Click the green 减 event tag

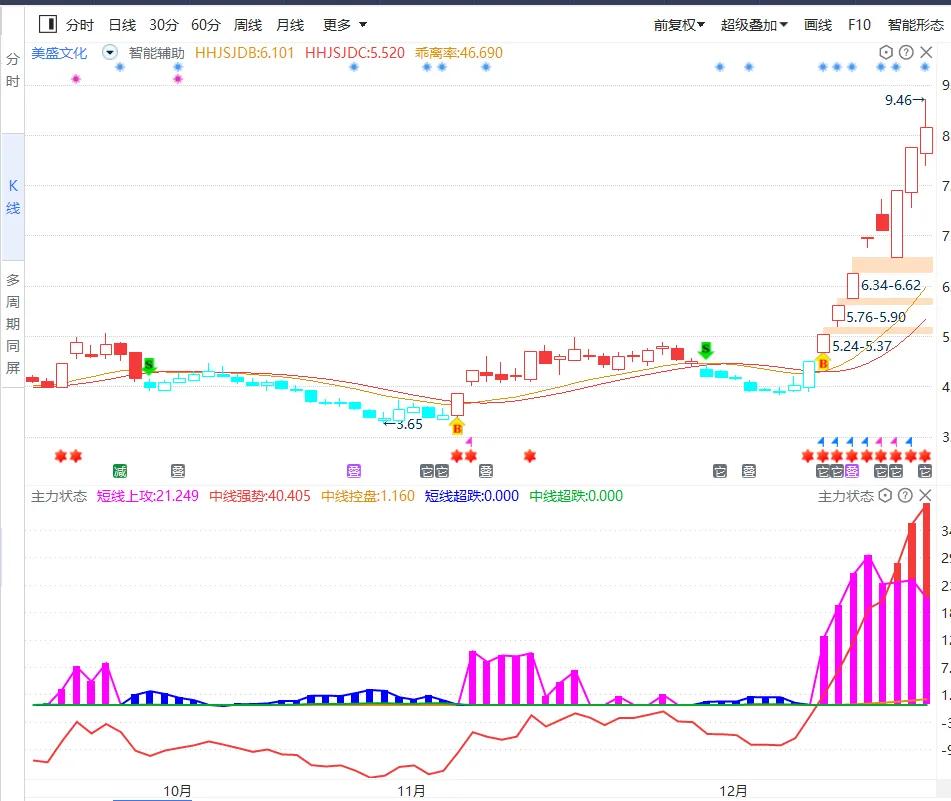tap(120, 471)
